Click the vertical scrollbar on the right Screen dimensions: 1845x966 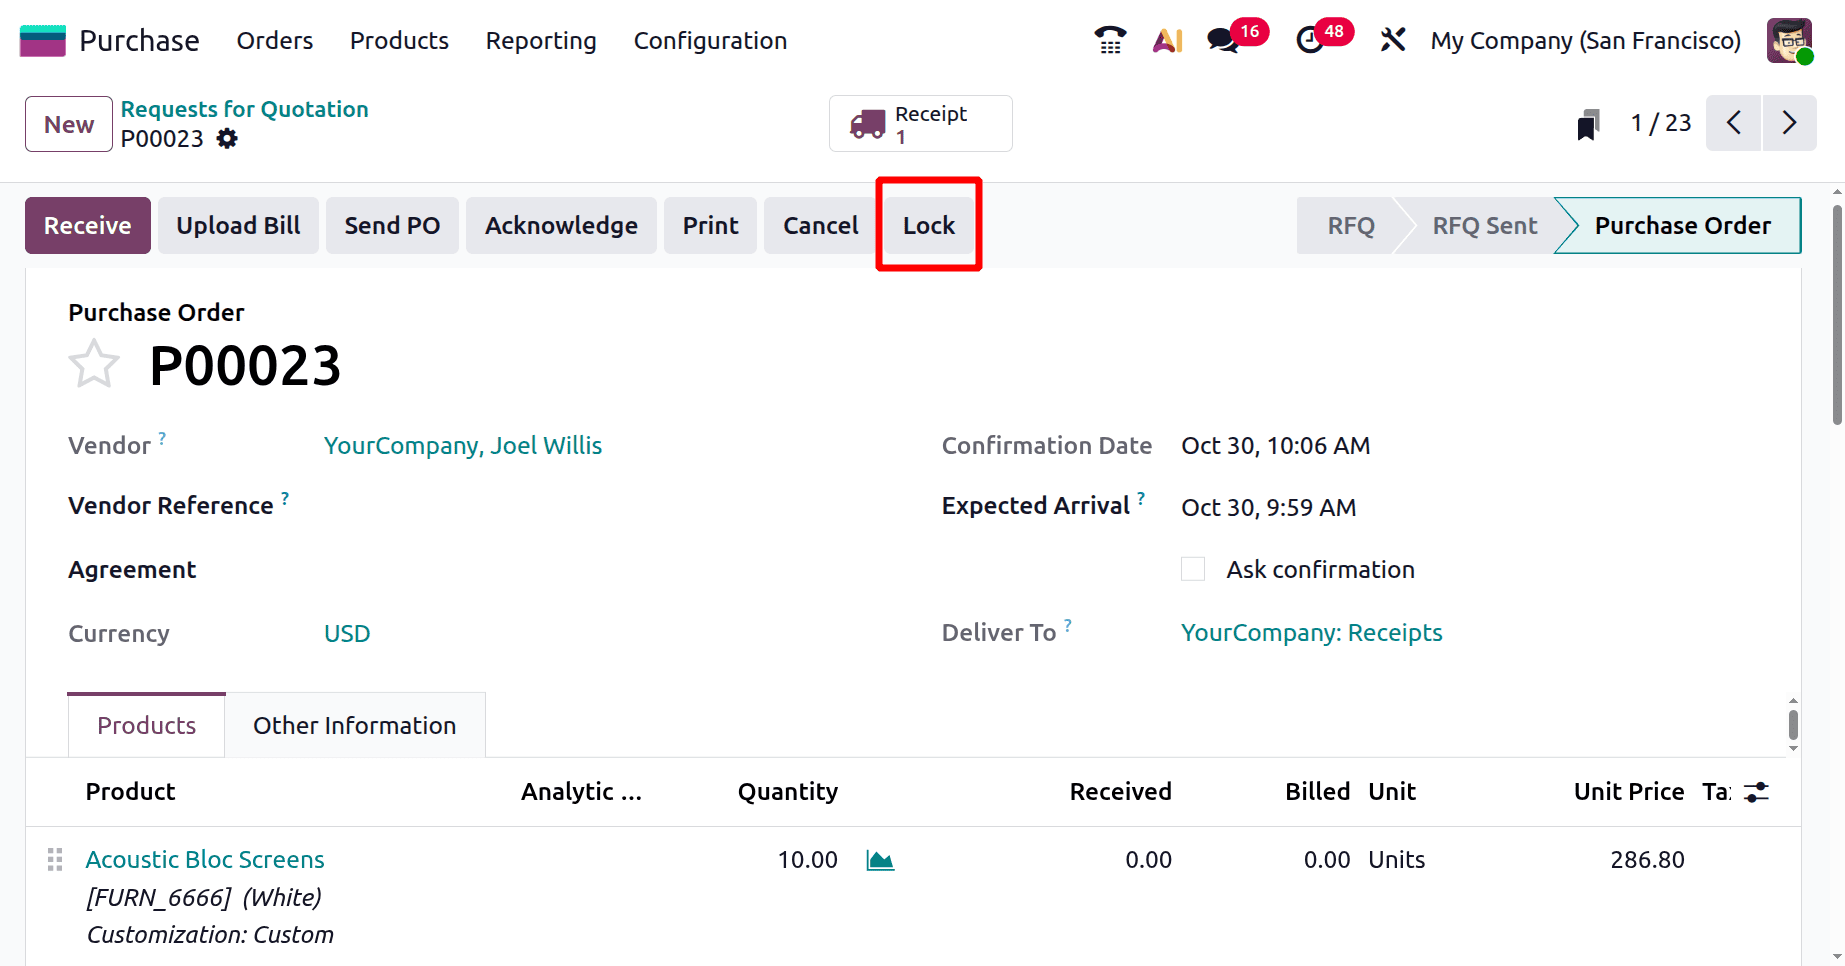[1835, 300]
